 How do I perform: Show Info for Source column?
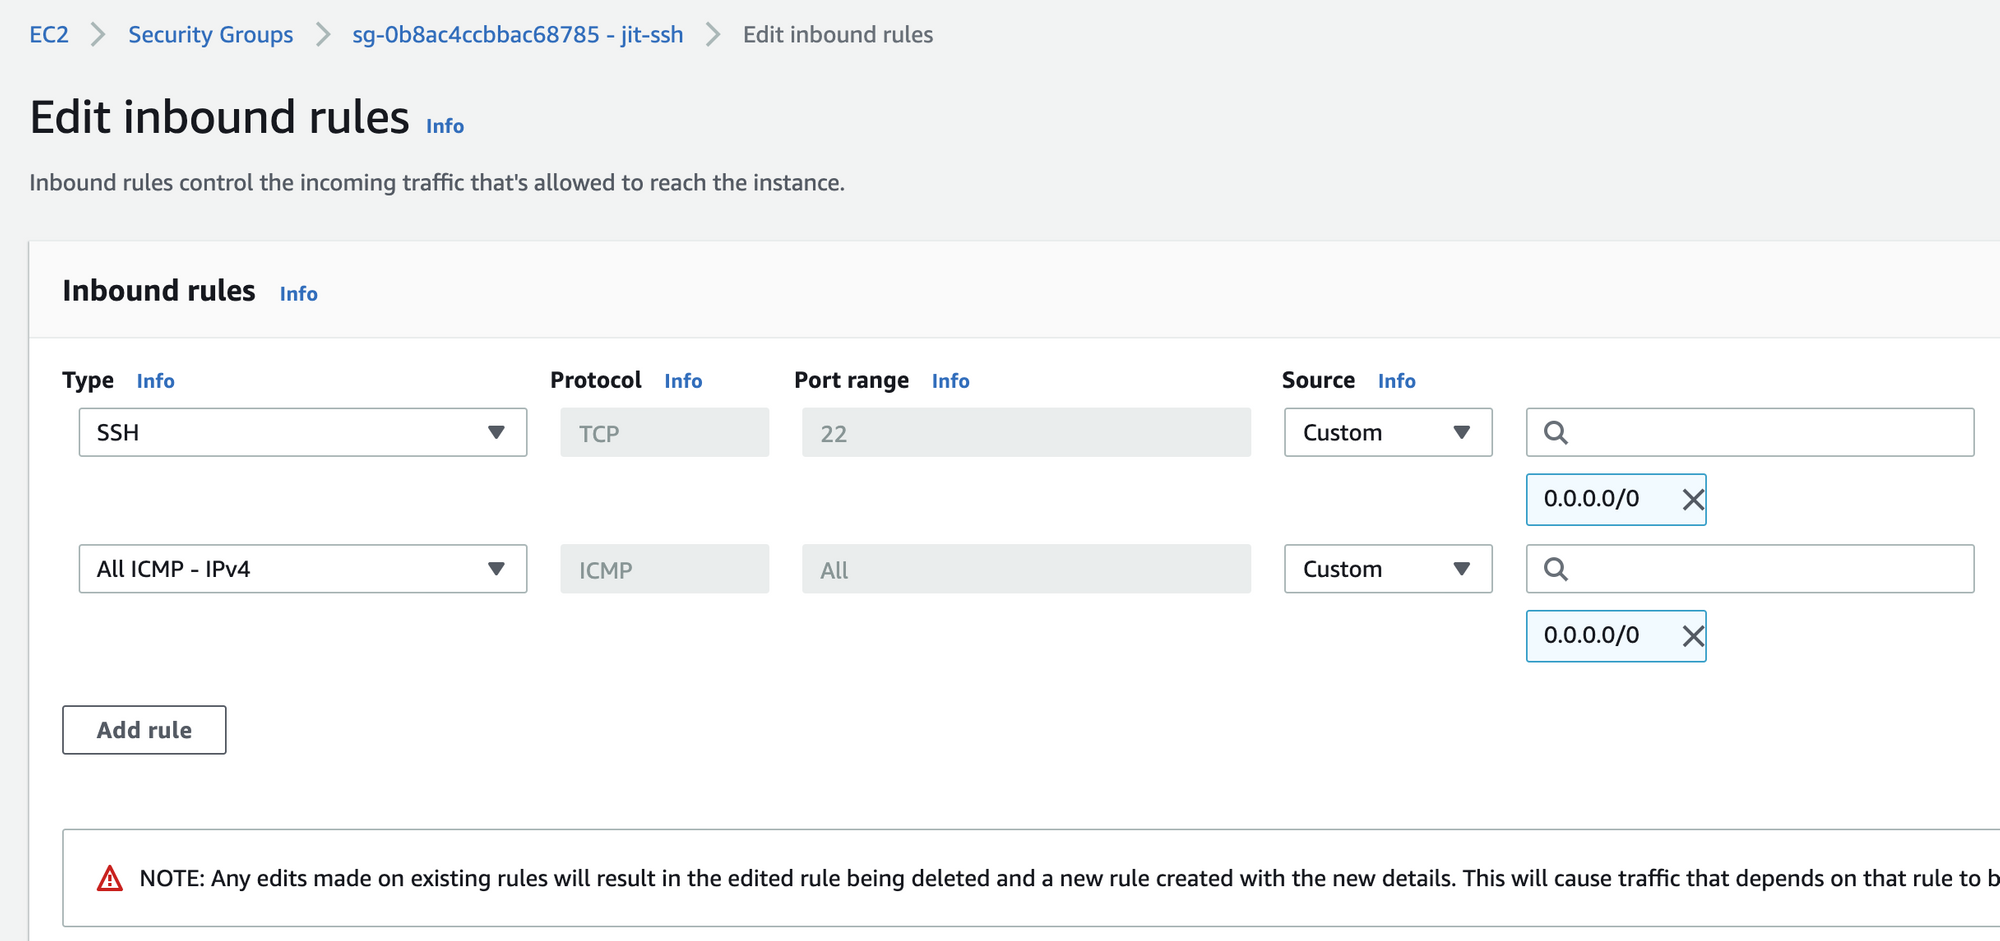tap(1396, 381)
